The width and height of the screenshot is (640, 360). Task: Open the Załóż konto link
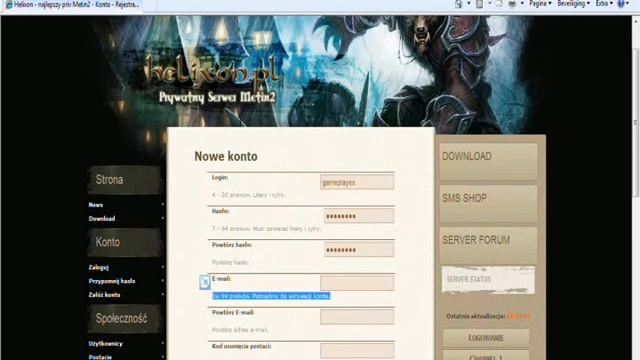click(104, 295)
